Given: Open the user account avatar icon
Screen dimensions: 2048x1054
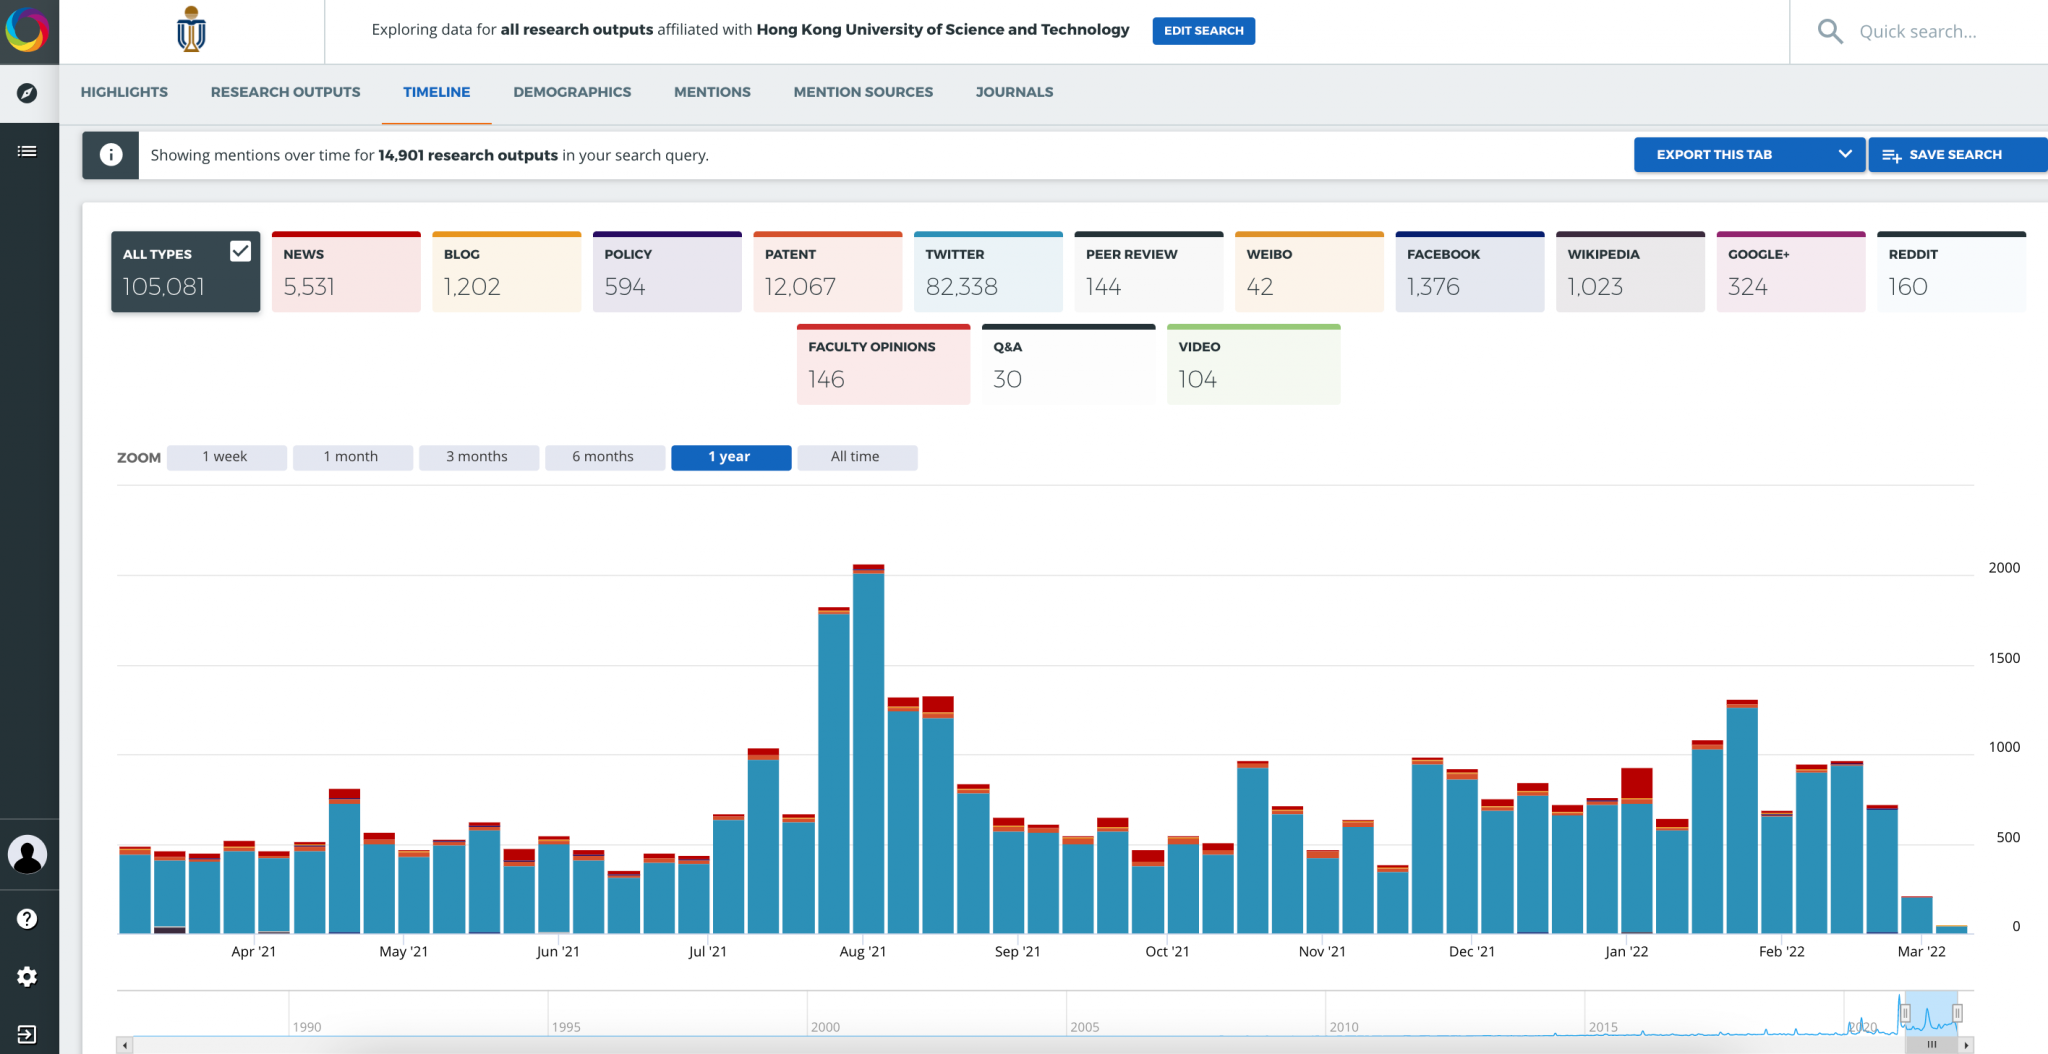Looking at the screenshot, I should (x=28, y=855).
